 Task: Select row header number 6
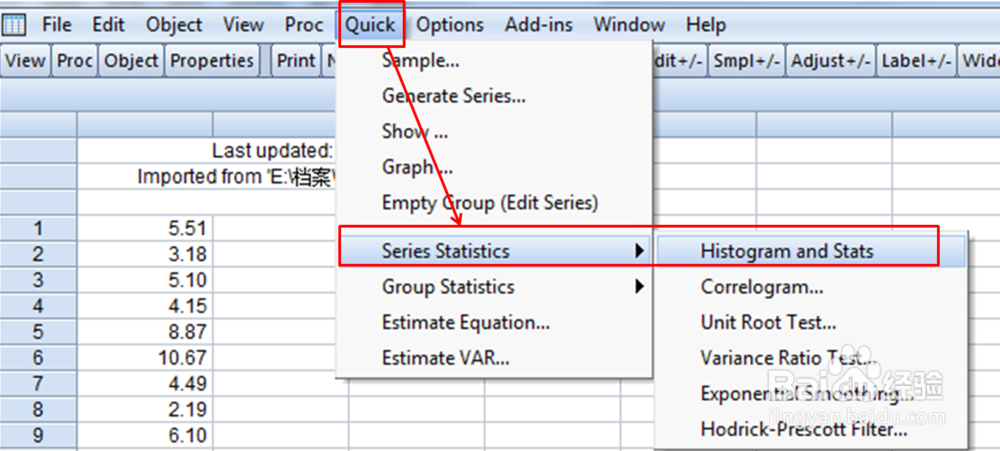tap(38, 358)
